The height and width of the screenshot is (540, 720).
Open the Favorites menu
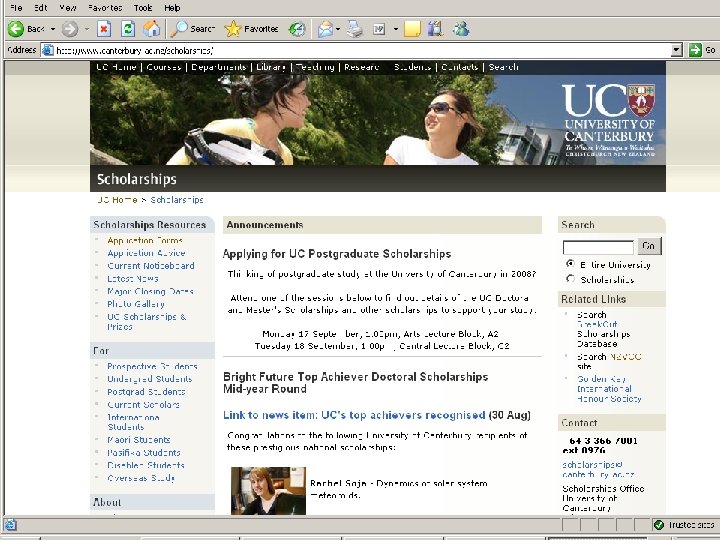[105, 8]
